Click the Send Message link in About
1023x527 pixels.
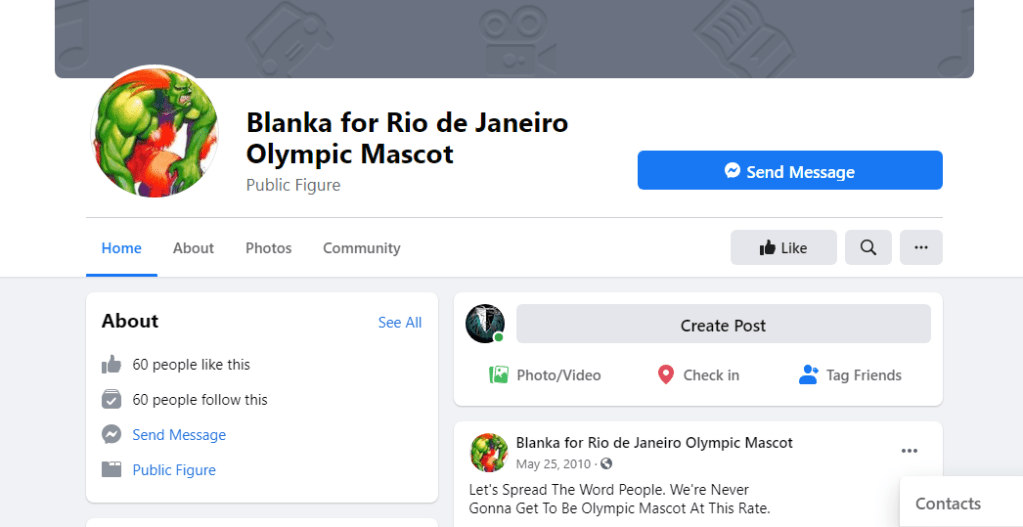pos(179,435)
